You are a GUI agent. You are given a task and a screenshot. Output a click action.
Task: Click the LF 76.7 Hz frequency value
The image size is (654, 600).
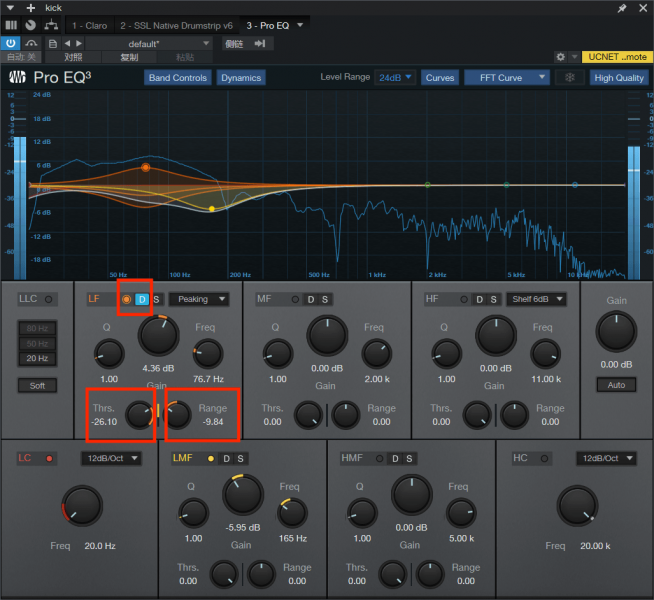209,379
